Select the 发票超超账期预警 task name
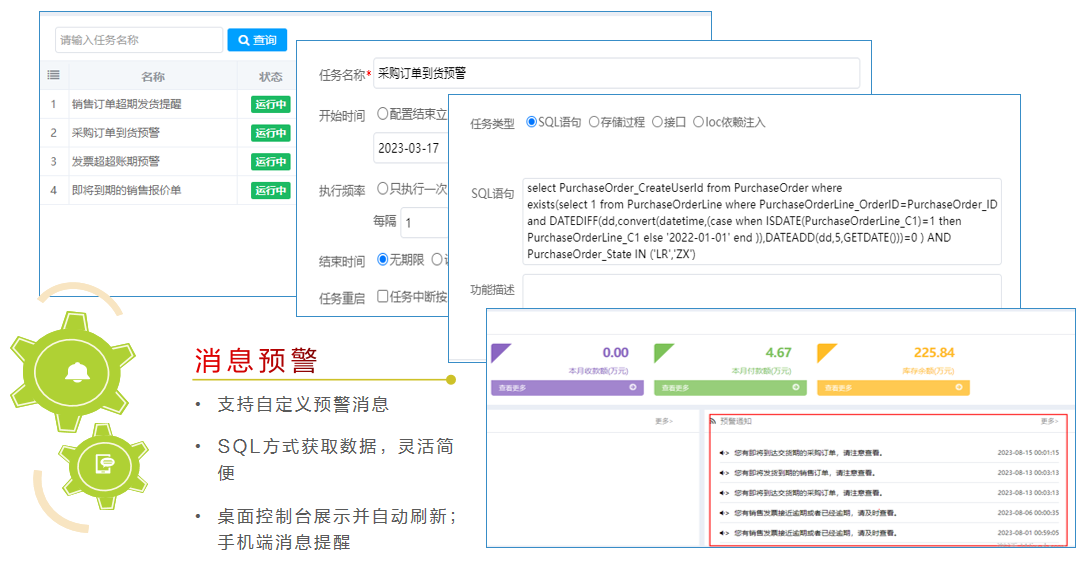Screen dimensions: 1086x588 [116, 161]
